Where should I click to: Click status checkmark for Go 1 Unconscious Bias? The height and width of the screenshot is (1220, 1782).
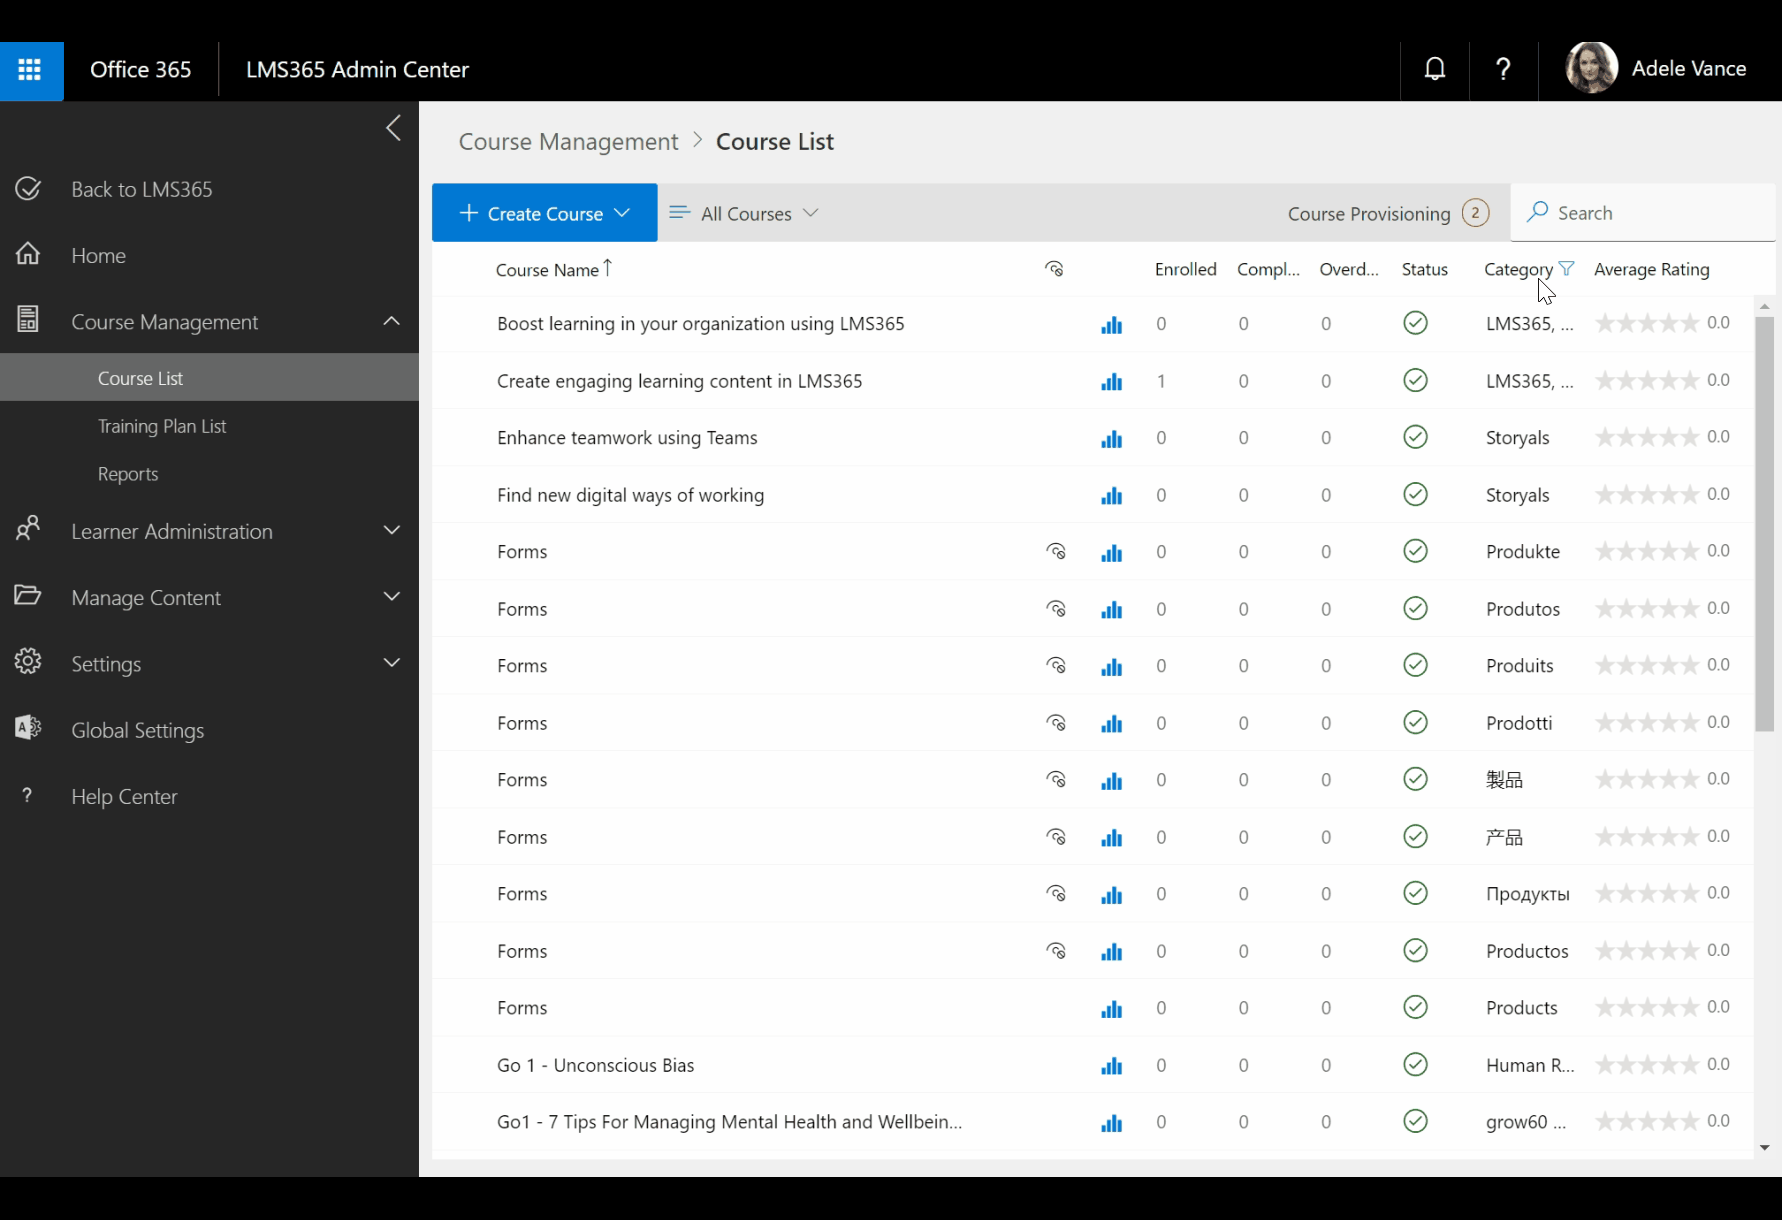[x=1415, y=1064]
